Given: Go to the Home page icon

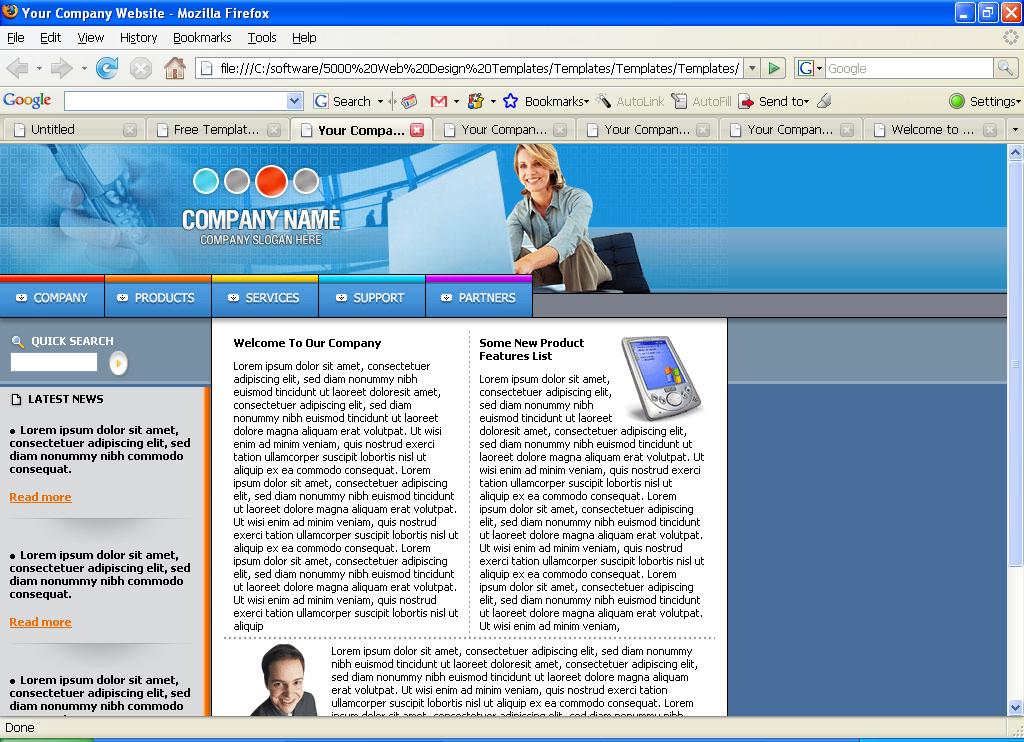Looking at the screenshot, I should pos(174,68).
